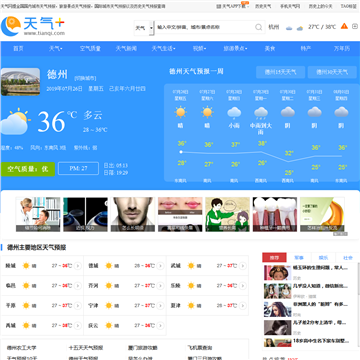
Task: Click the city search input field
Action: click(204, 27)
